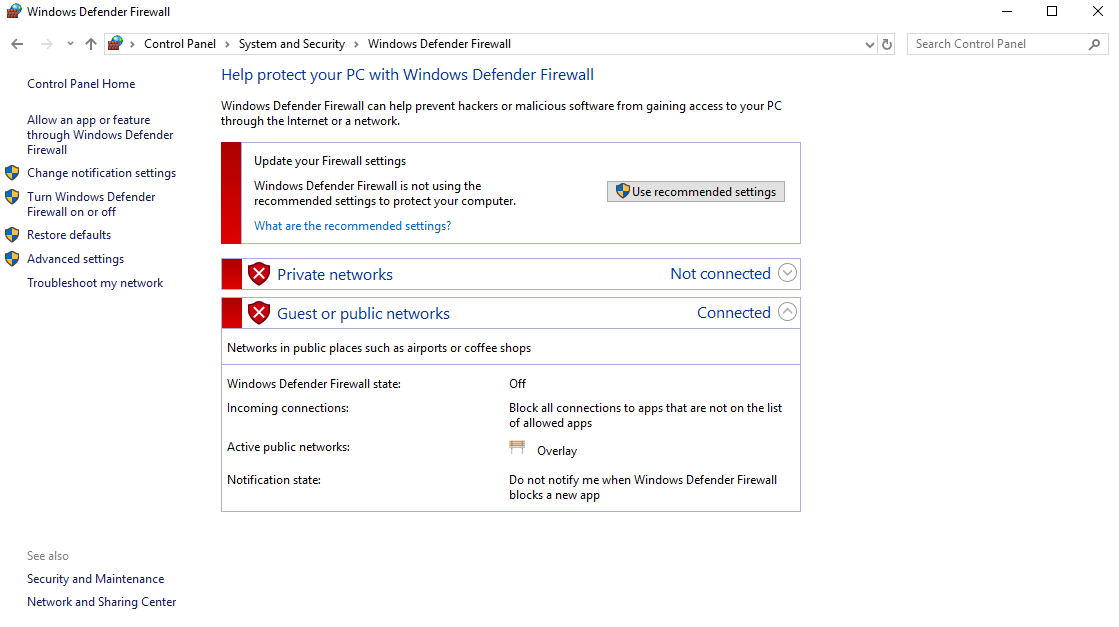Click red shield icon for Guest or public networks
1119x627 pixels.
259,312
